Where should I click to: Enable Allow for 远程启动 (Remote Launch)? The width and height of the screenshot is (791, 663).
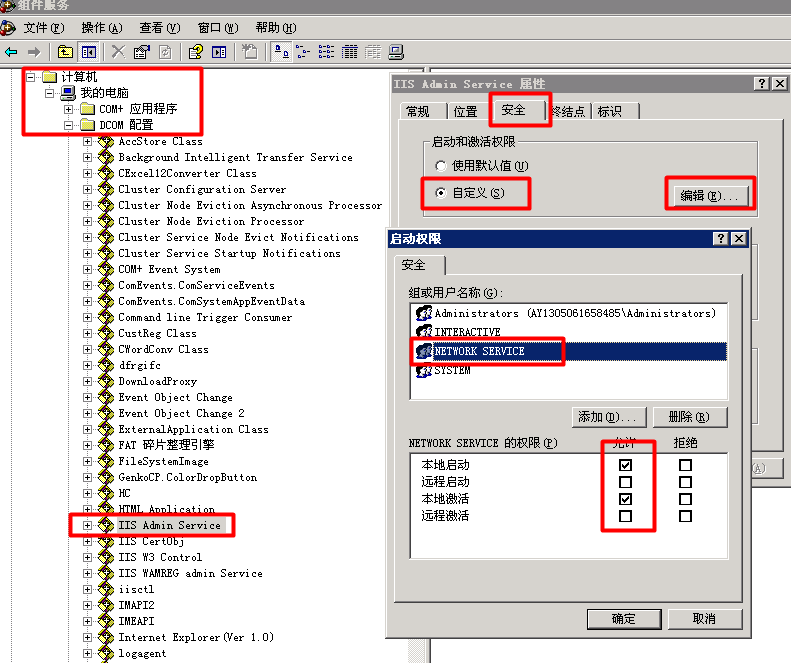click(625, 482)
